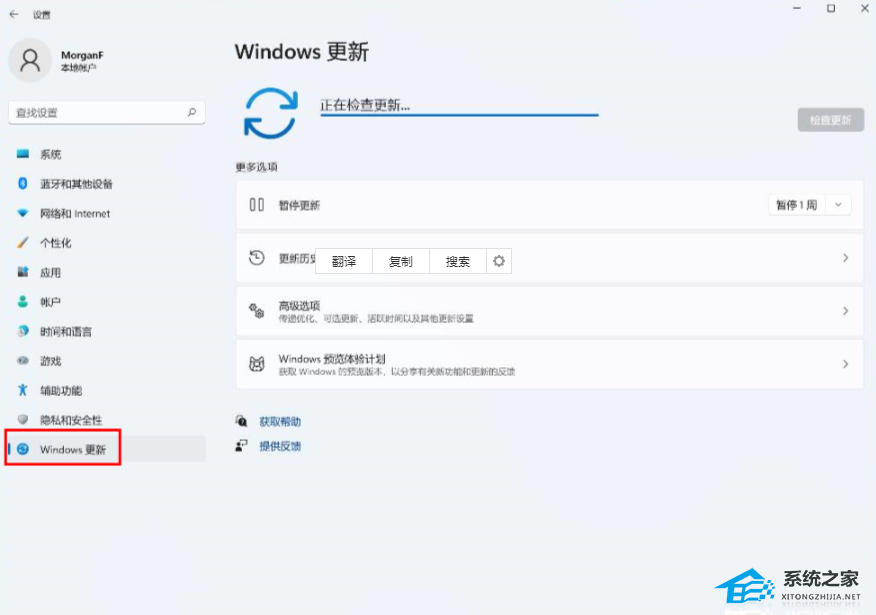Open the 系统 settings category
The height and width of the screenshot is (615, 876).
[x=106, y=154]
